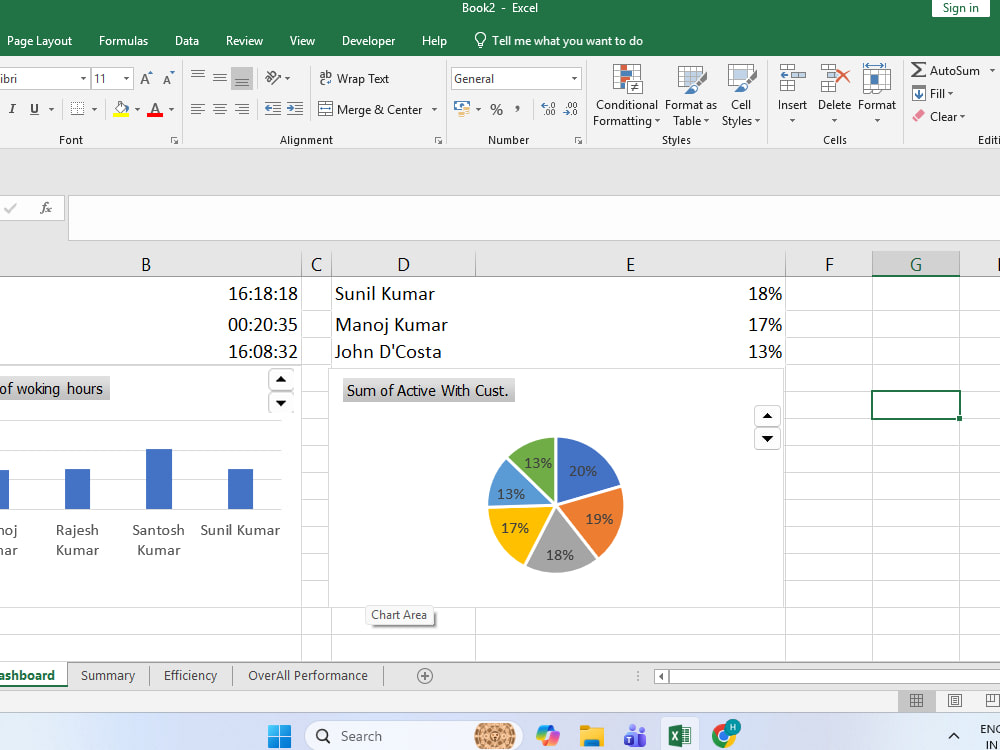Open the Format cells menu
The width and height of the screenshot is (1000, 750).
tap(877, 96)
